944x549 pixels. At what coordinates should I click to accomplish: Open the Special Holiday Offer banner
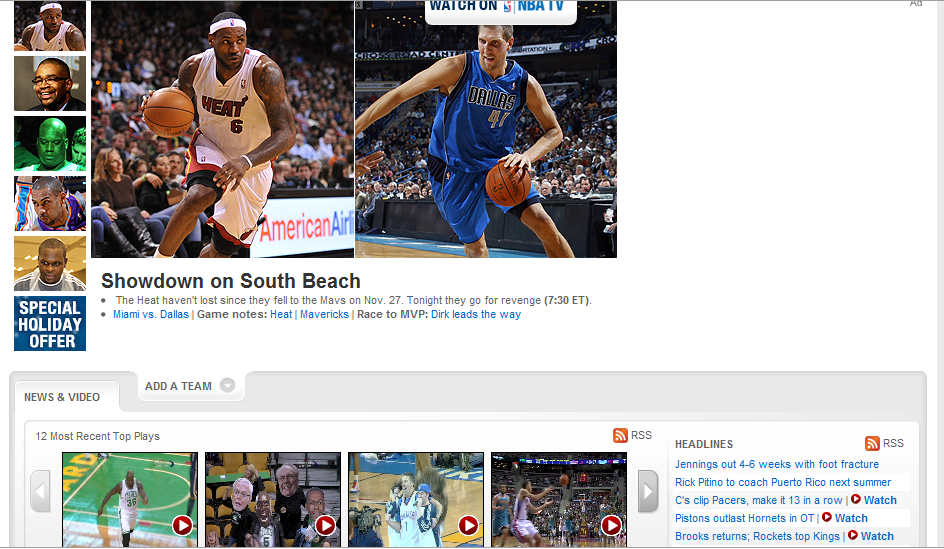tap(50, 324)
